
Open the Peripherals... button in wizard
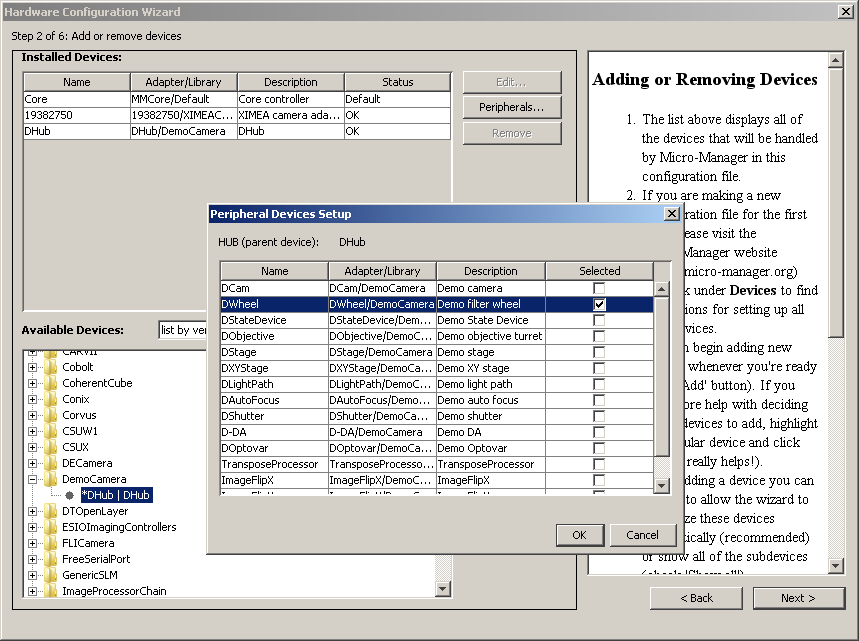click(x=512, y=107)
